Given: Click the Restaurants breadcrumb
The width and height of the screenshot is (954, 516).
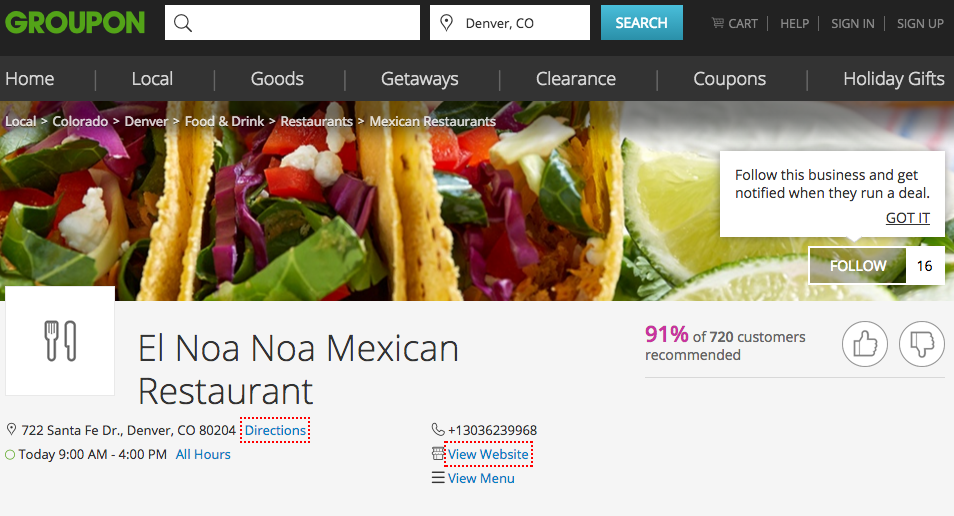Looking at the screenshot, I should (x=316, y=121).
